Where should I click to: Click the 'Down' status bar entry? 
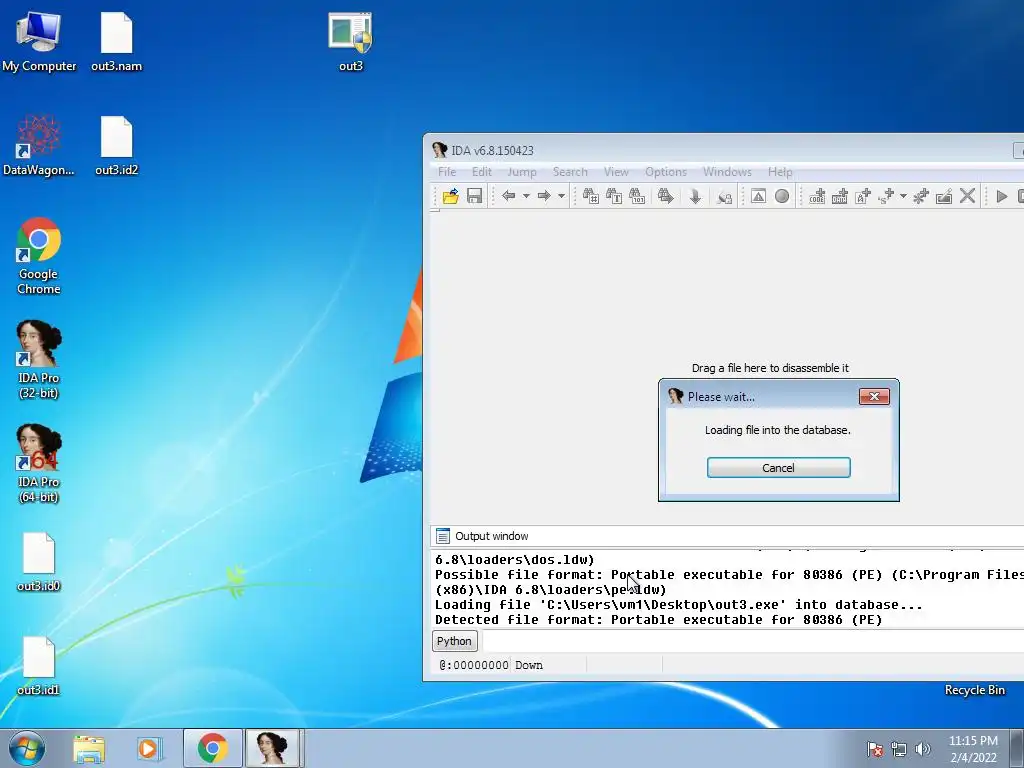[529, 665]
